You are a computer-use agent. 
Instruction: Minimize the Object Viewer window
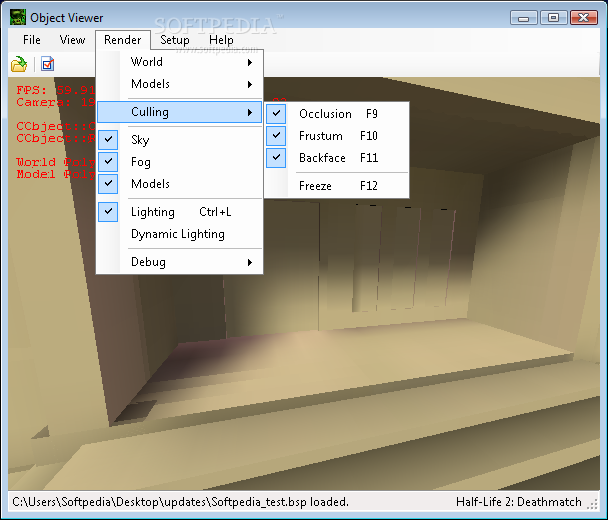(523, 17)
